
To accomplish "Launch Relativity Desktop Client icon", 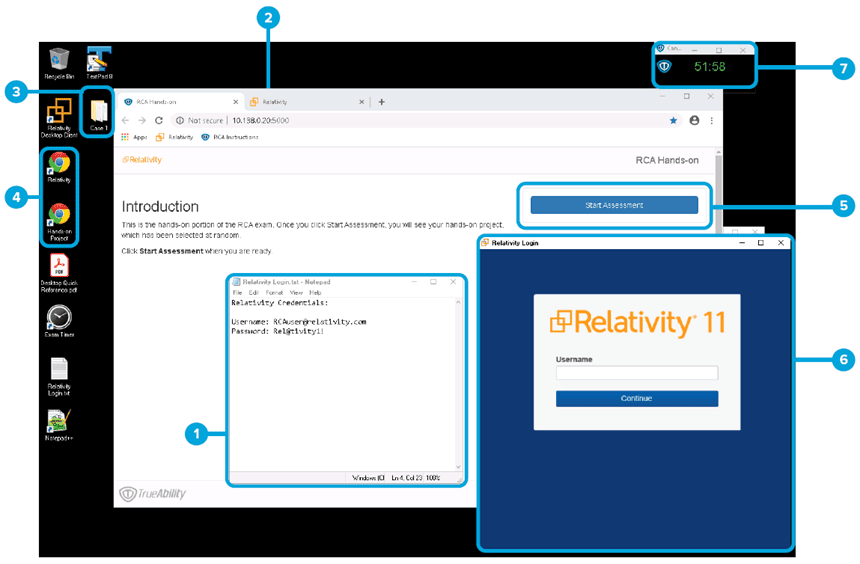I will [x=59, y=117].
